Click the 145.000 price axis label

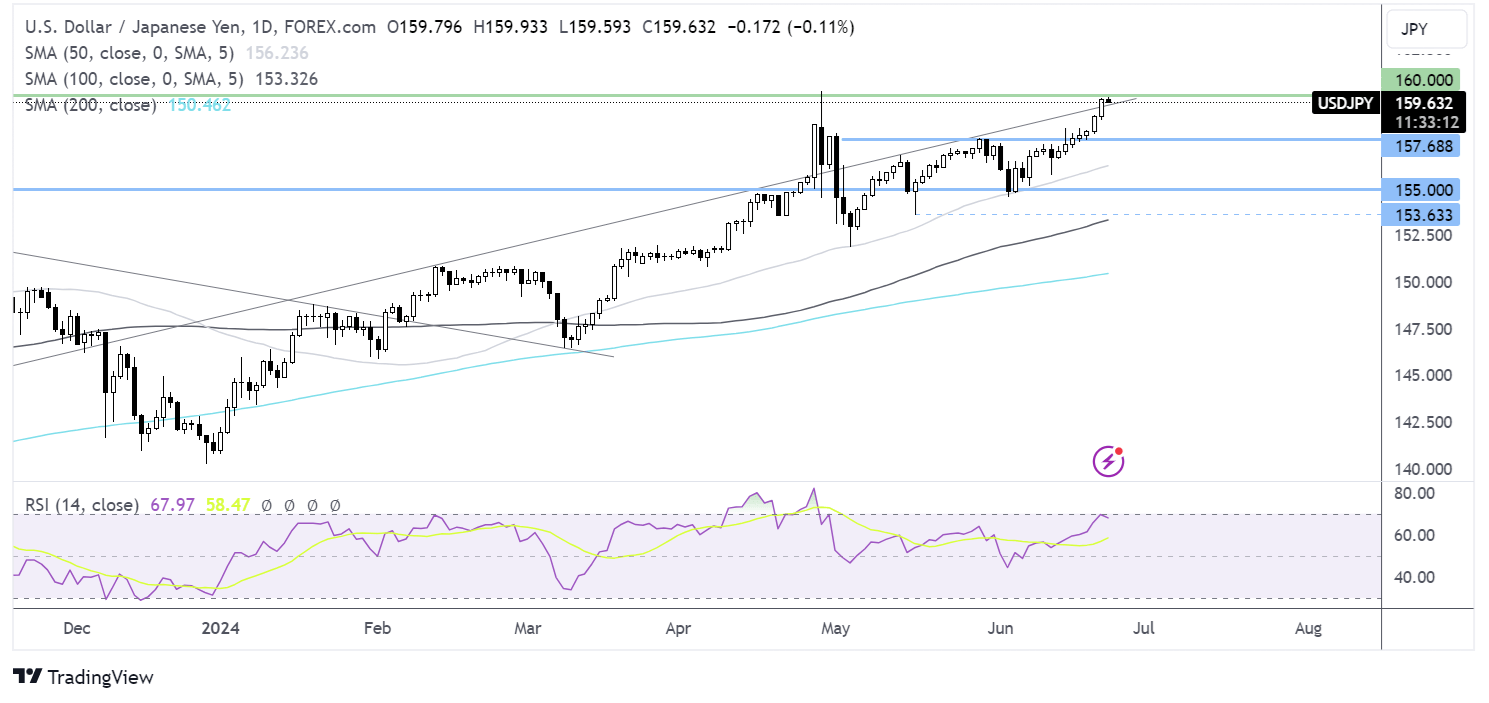click(1421, 375)
